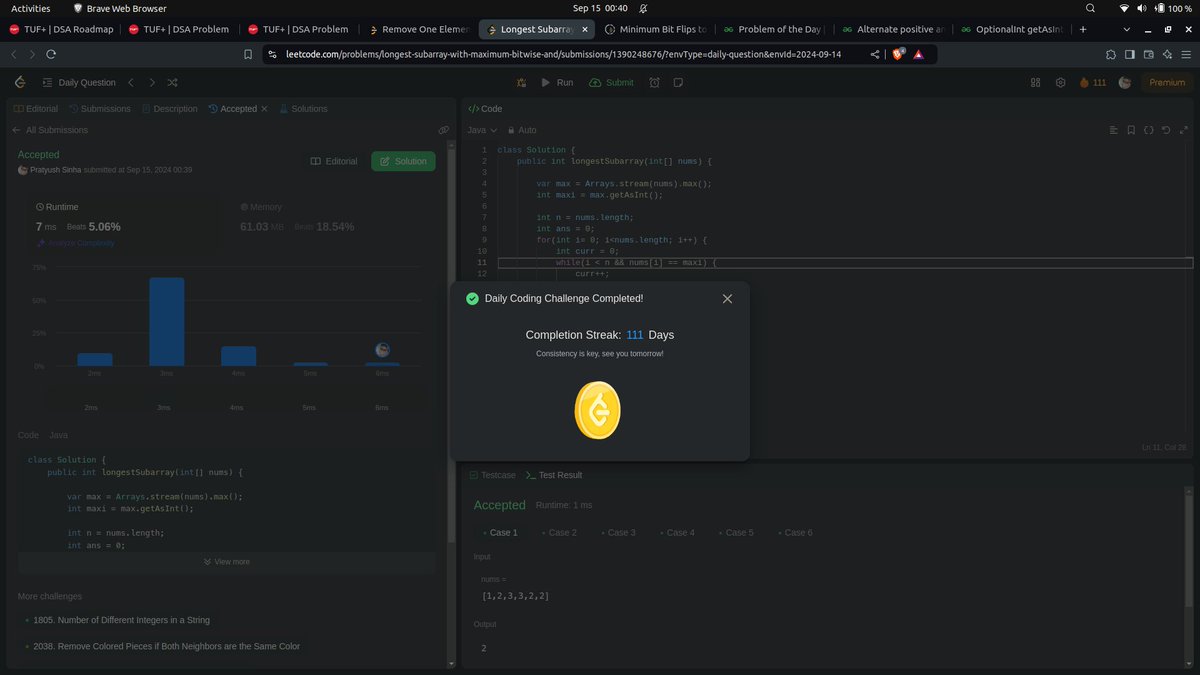Click the Premium button
Image resolution: width=1200 pixels, height=675 pixels.
[1166, 82]
